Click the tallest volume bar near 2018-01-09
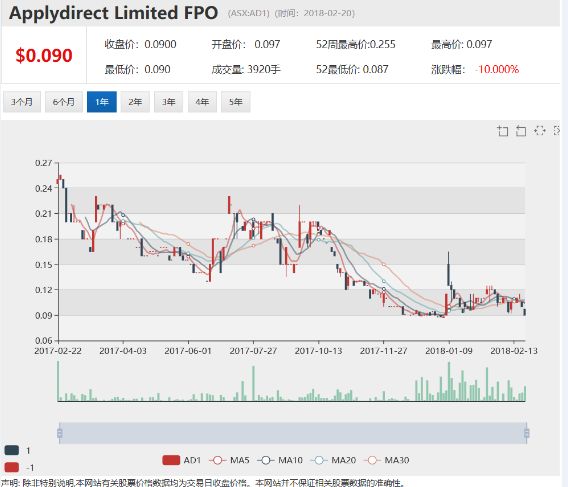 pos(449,381)
